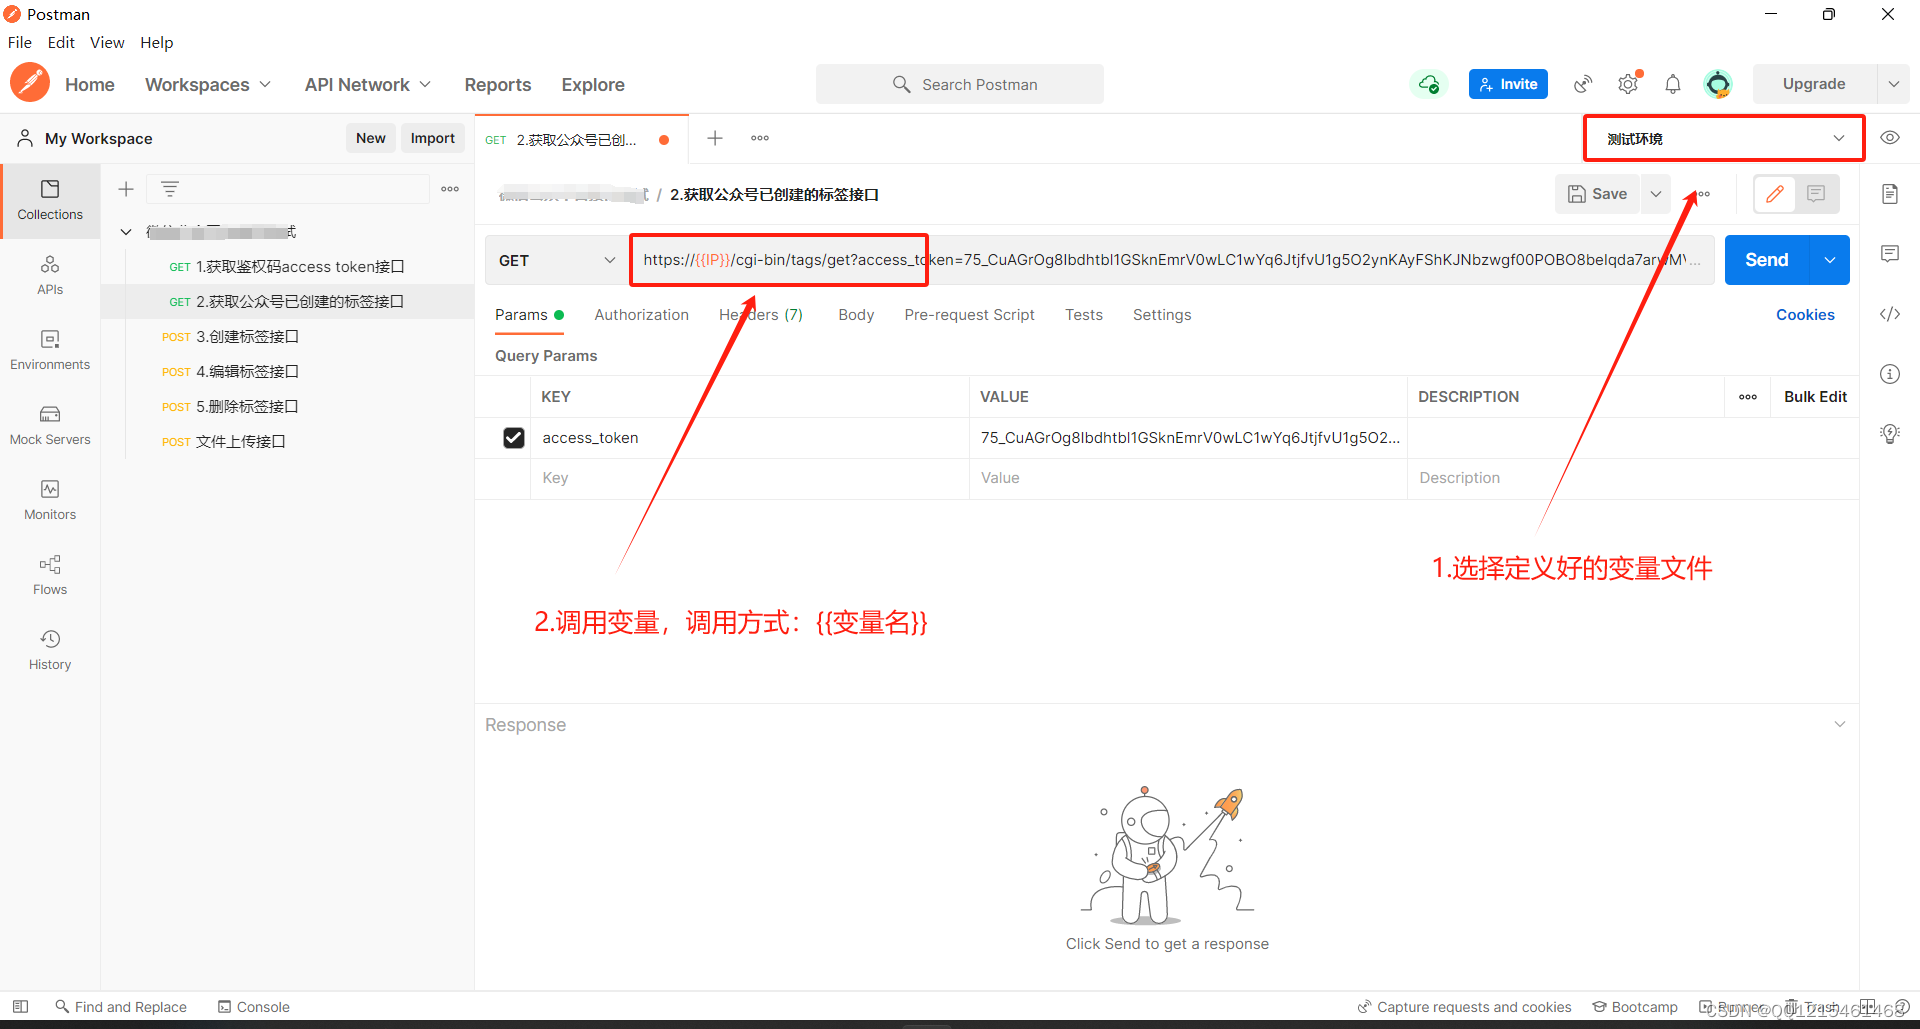Image resolution: width=1920 pixels, height=1029 pixels.
Task: Click the Search Postman field
Action: 960,84
